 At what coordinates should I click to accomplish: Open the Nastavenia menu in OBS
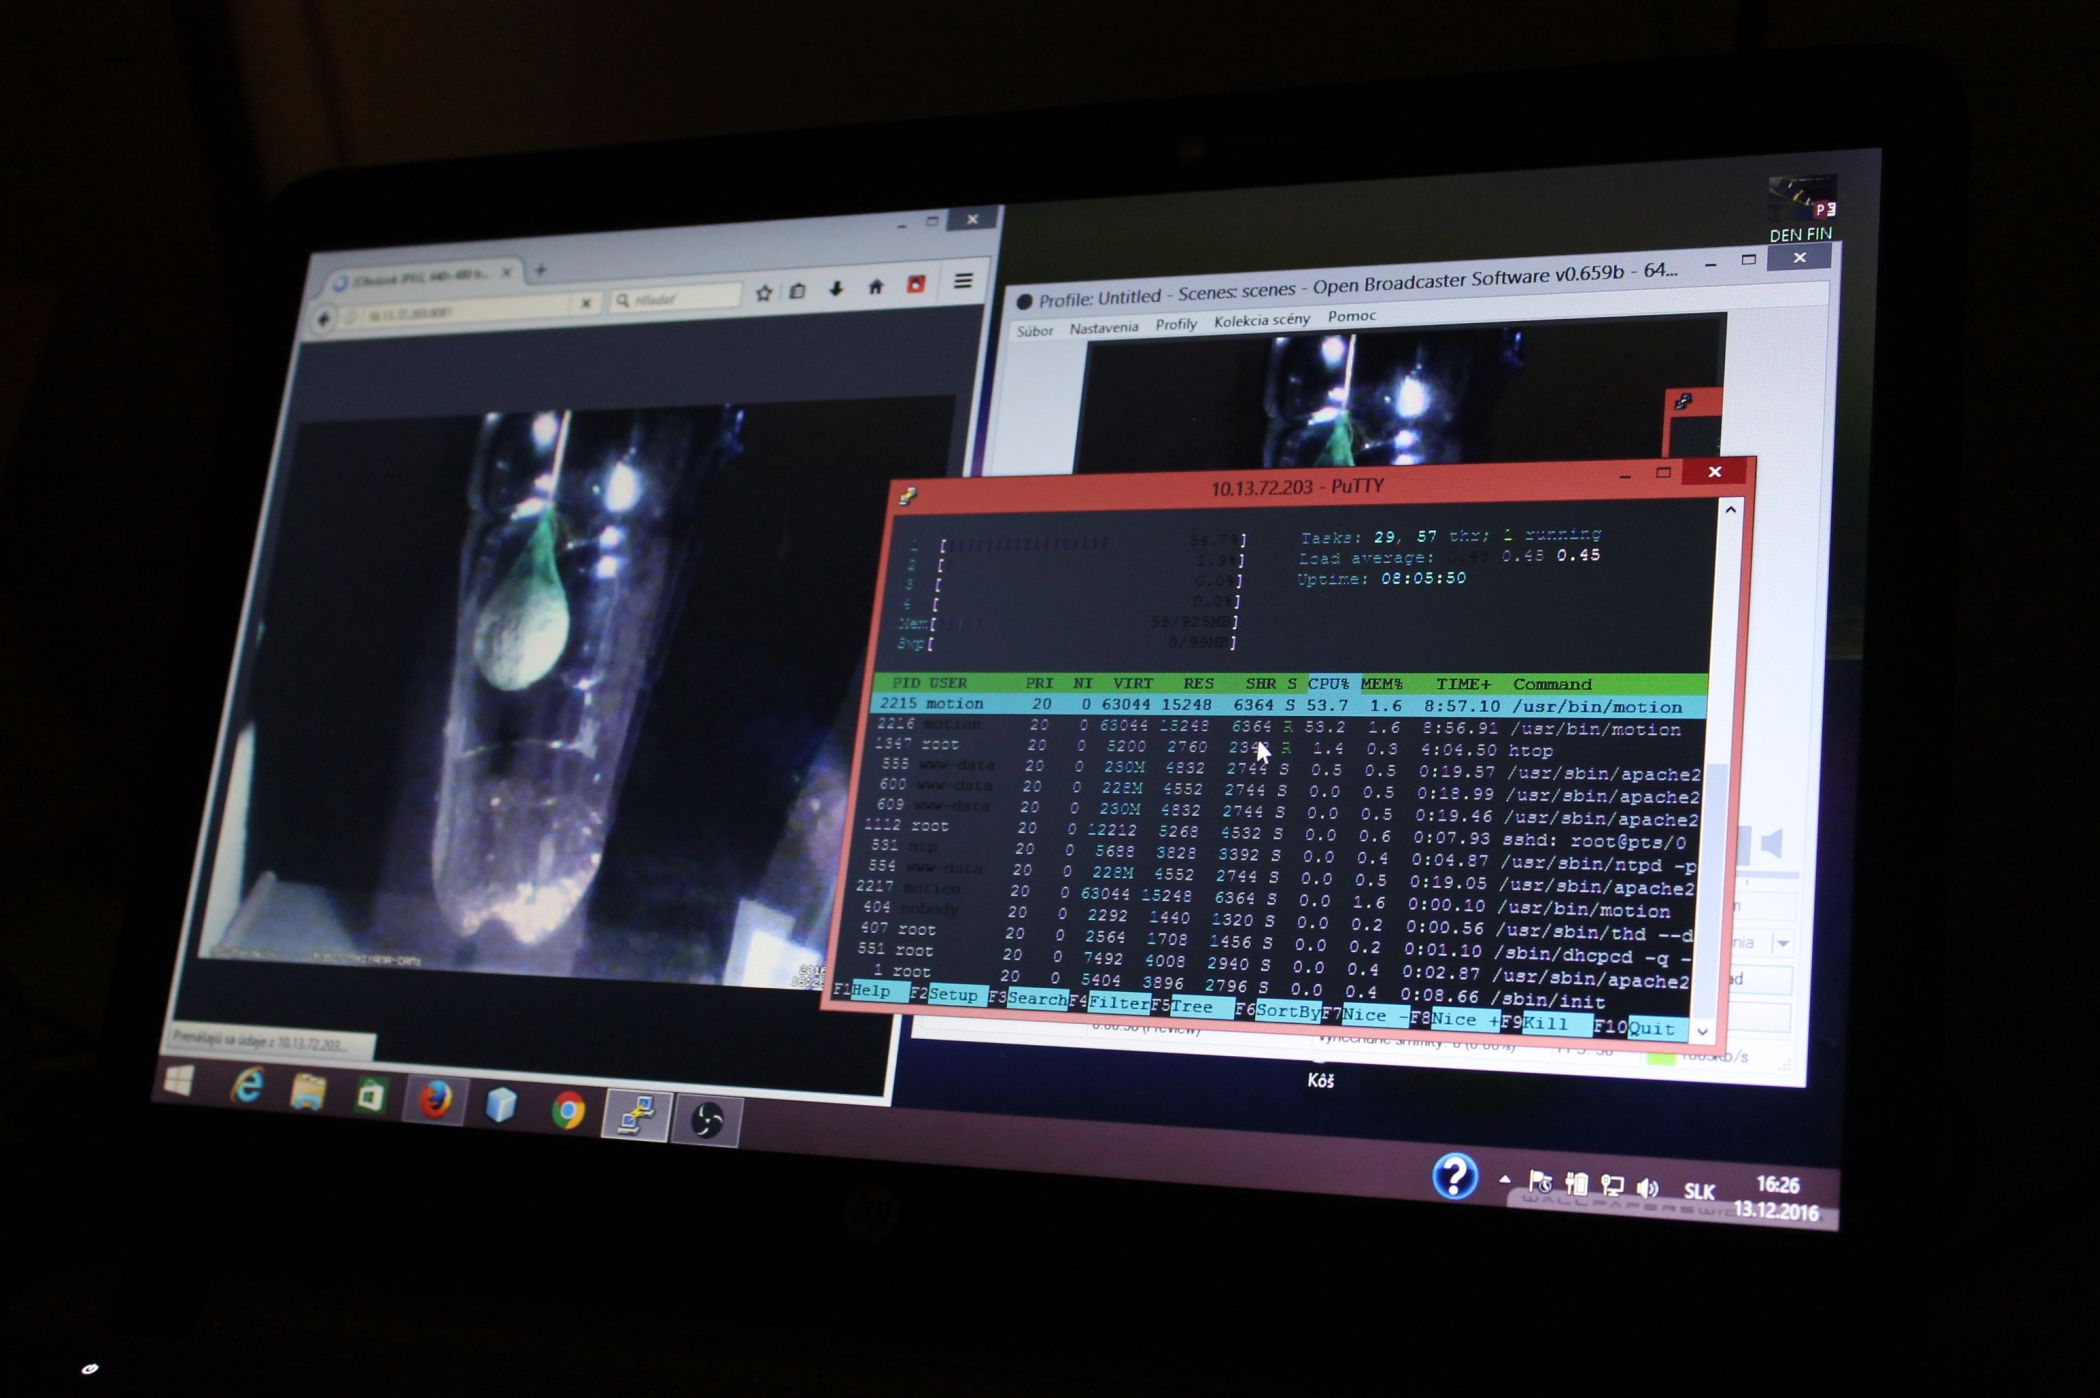click(1104, 328)
